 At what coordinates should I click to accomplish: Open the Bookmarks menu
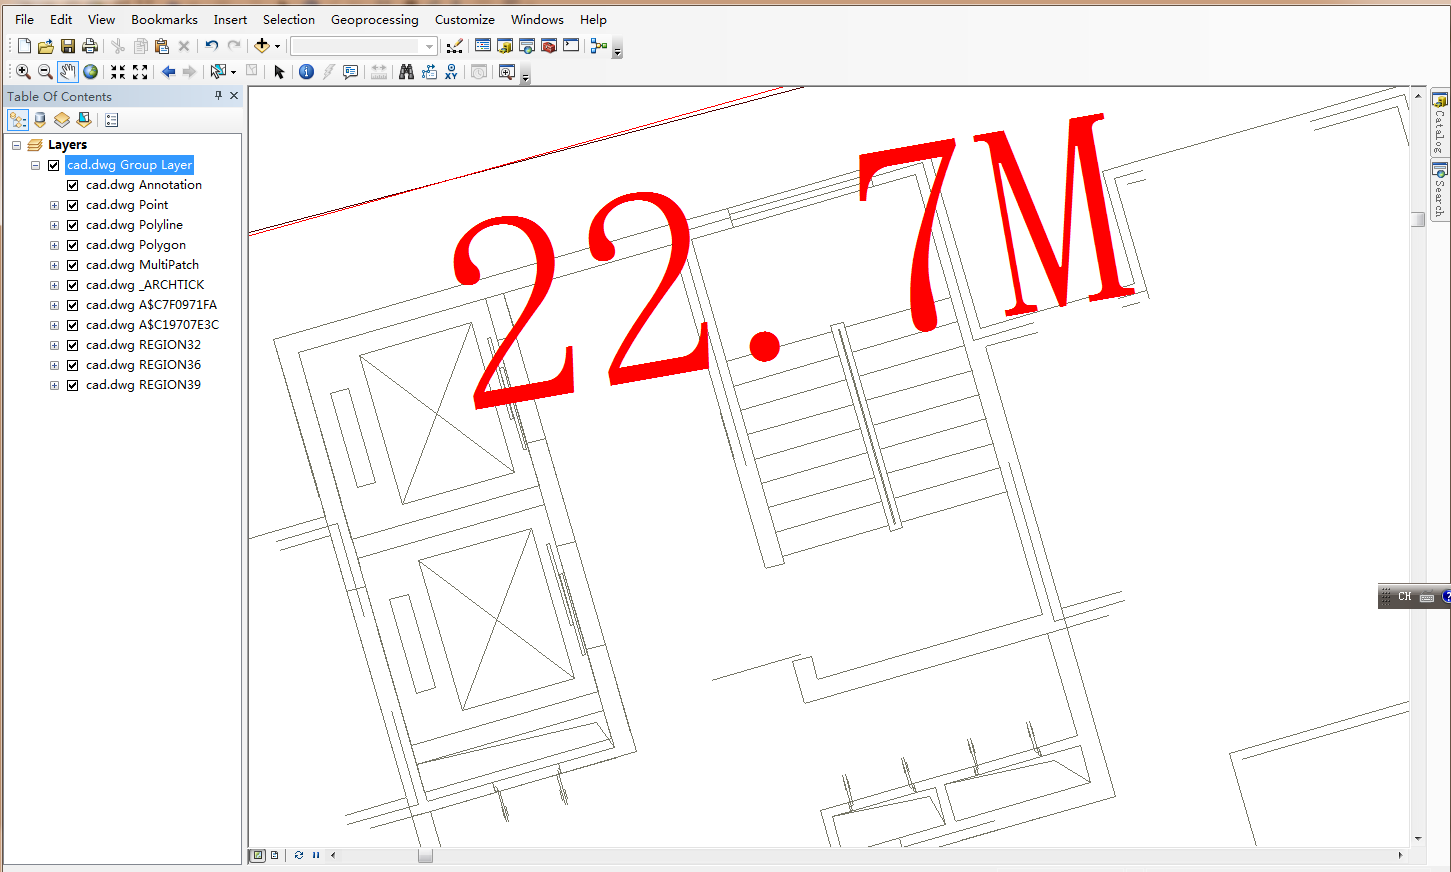pos(165,19)
